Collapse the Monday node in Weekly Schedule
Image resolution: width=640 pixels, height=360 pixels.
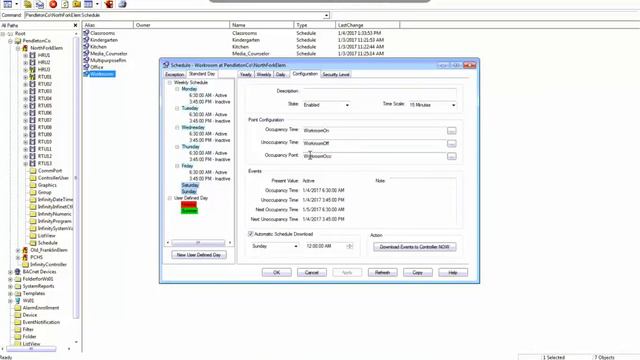pyautogui.click(x=177, y=89)
